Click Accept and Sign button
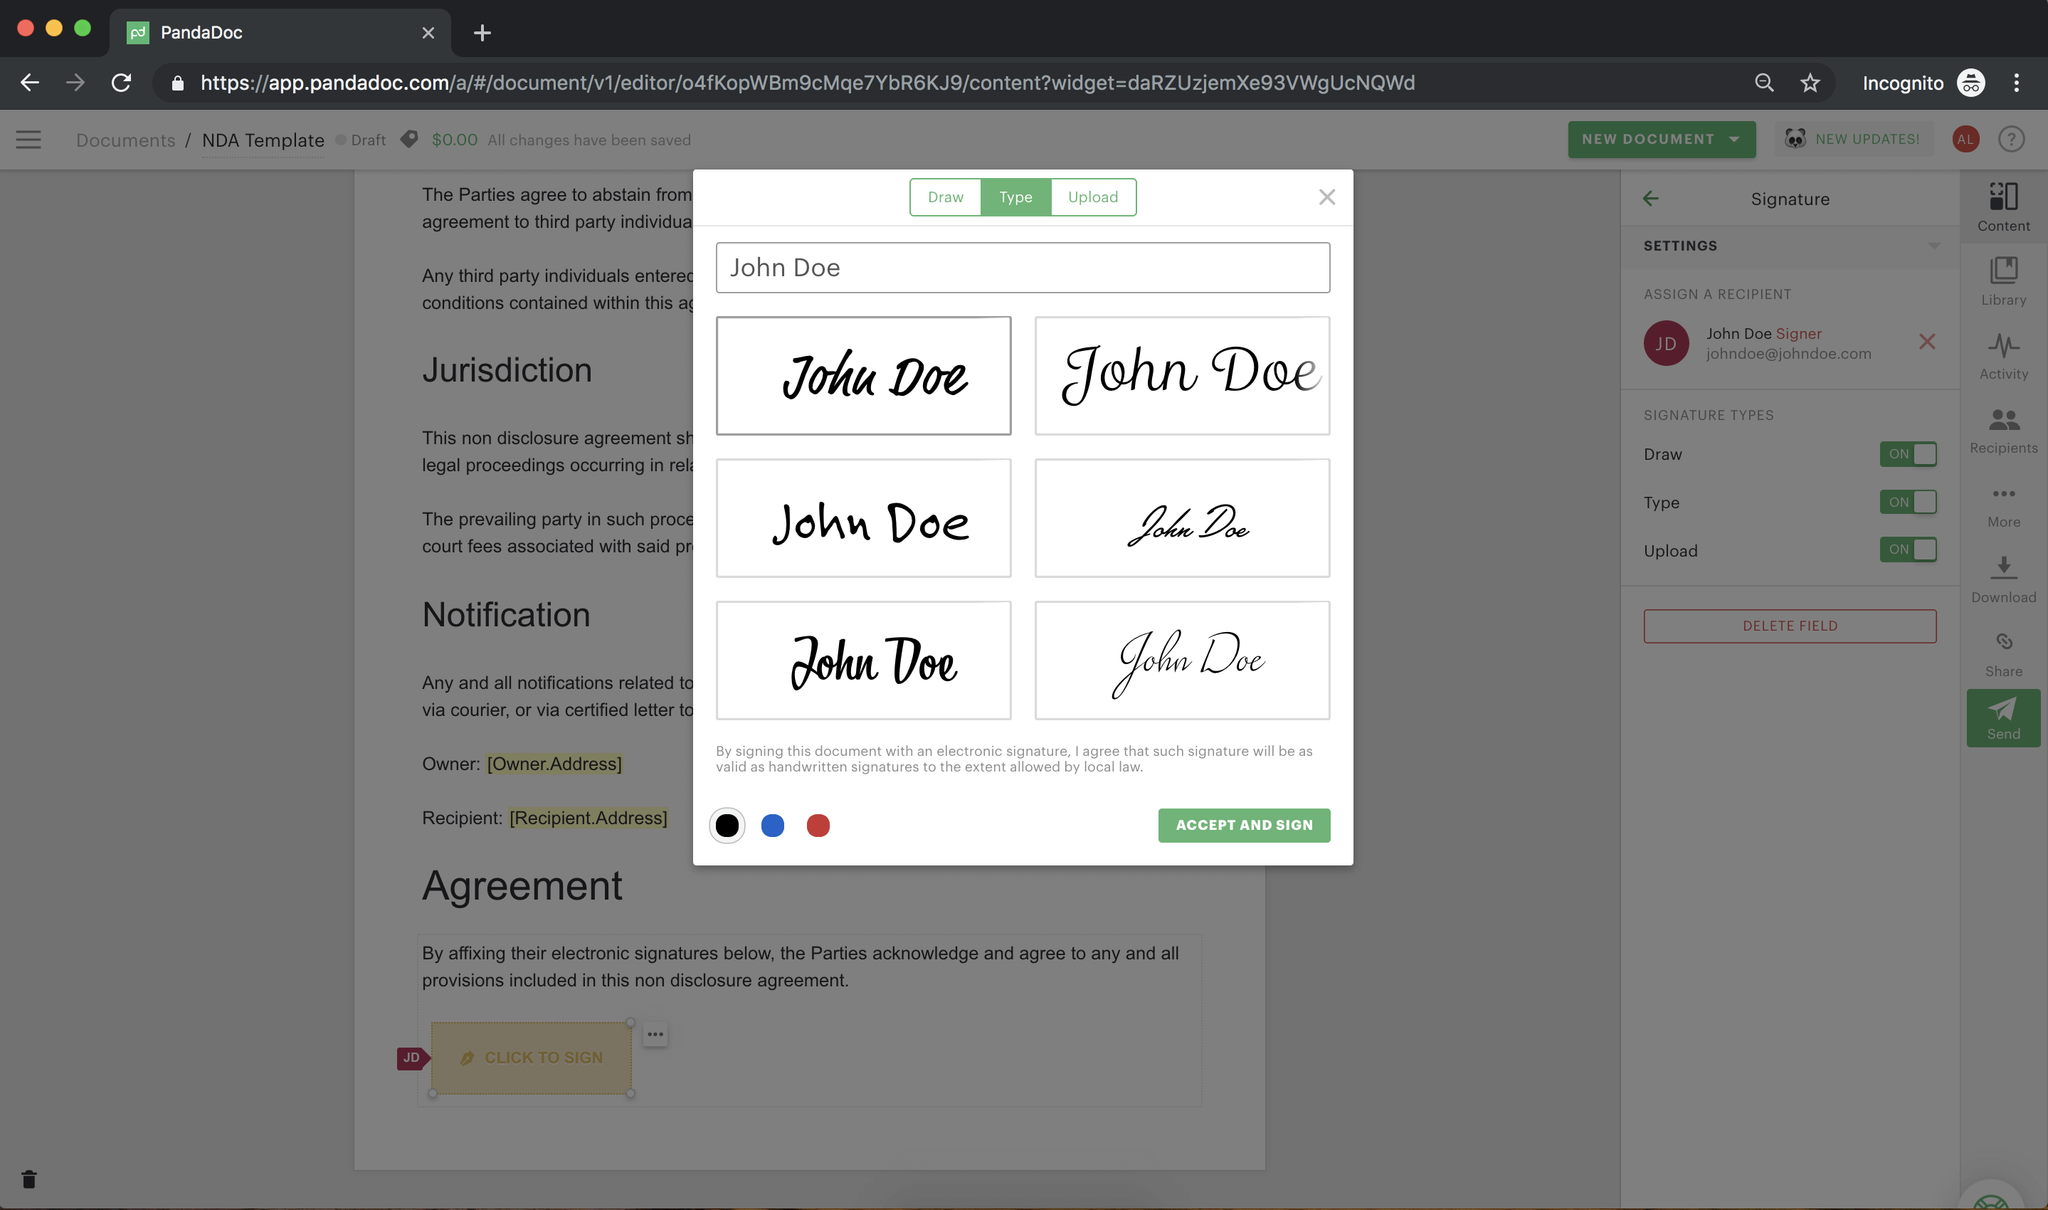The image size is (2048, 1210). (1244, 825)
